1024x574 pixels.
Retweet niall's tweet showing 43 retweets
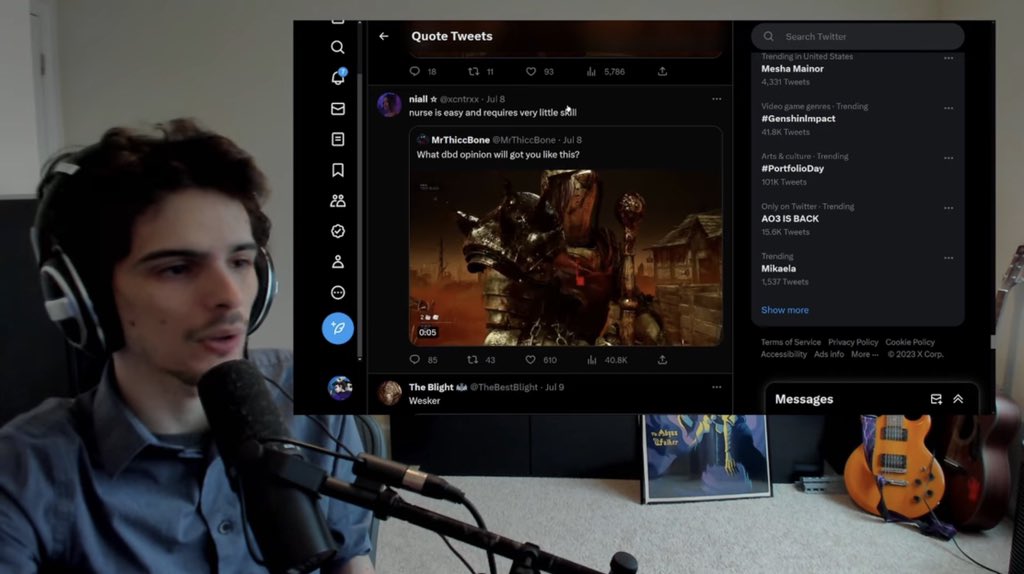point(472,359)
